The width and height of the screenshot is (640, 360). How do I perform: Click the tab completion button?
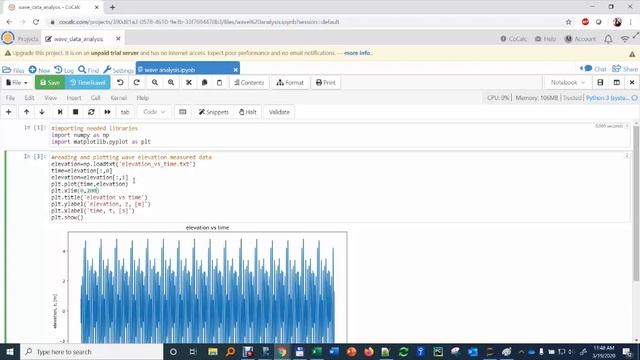point(125,112)
